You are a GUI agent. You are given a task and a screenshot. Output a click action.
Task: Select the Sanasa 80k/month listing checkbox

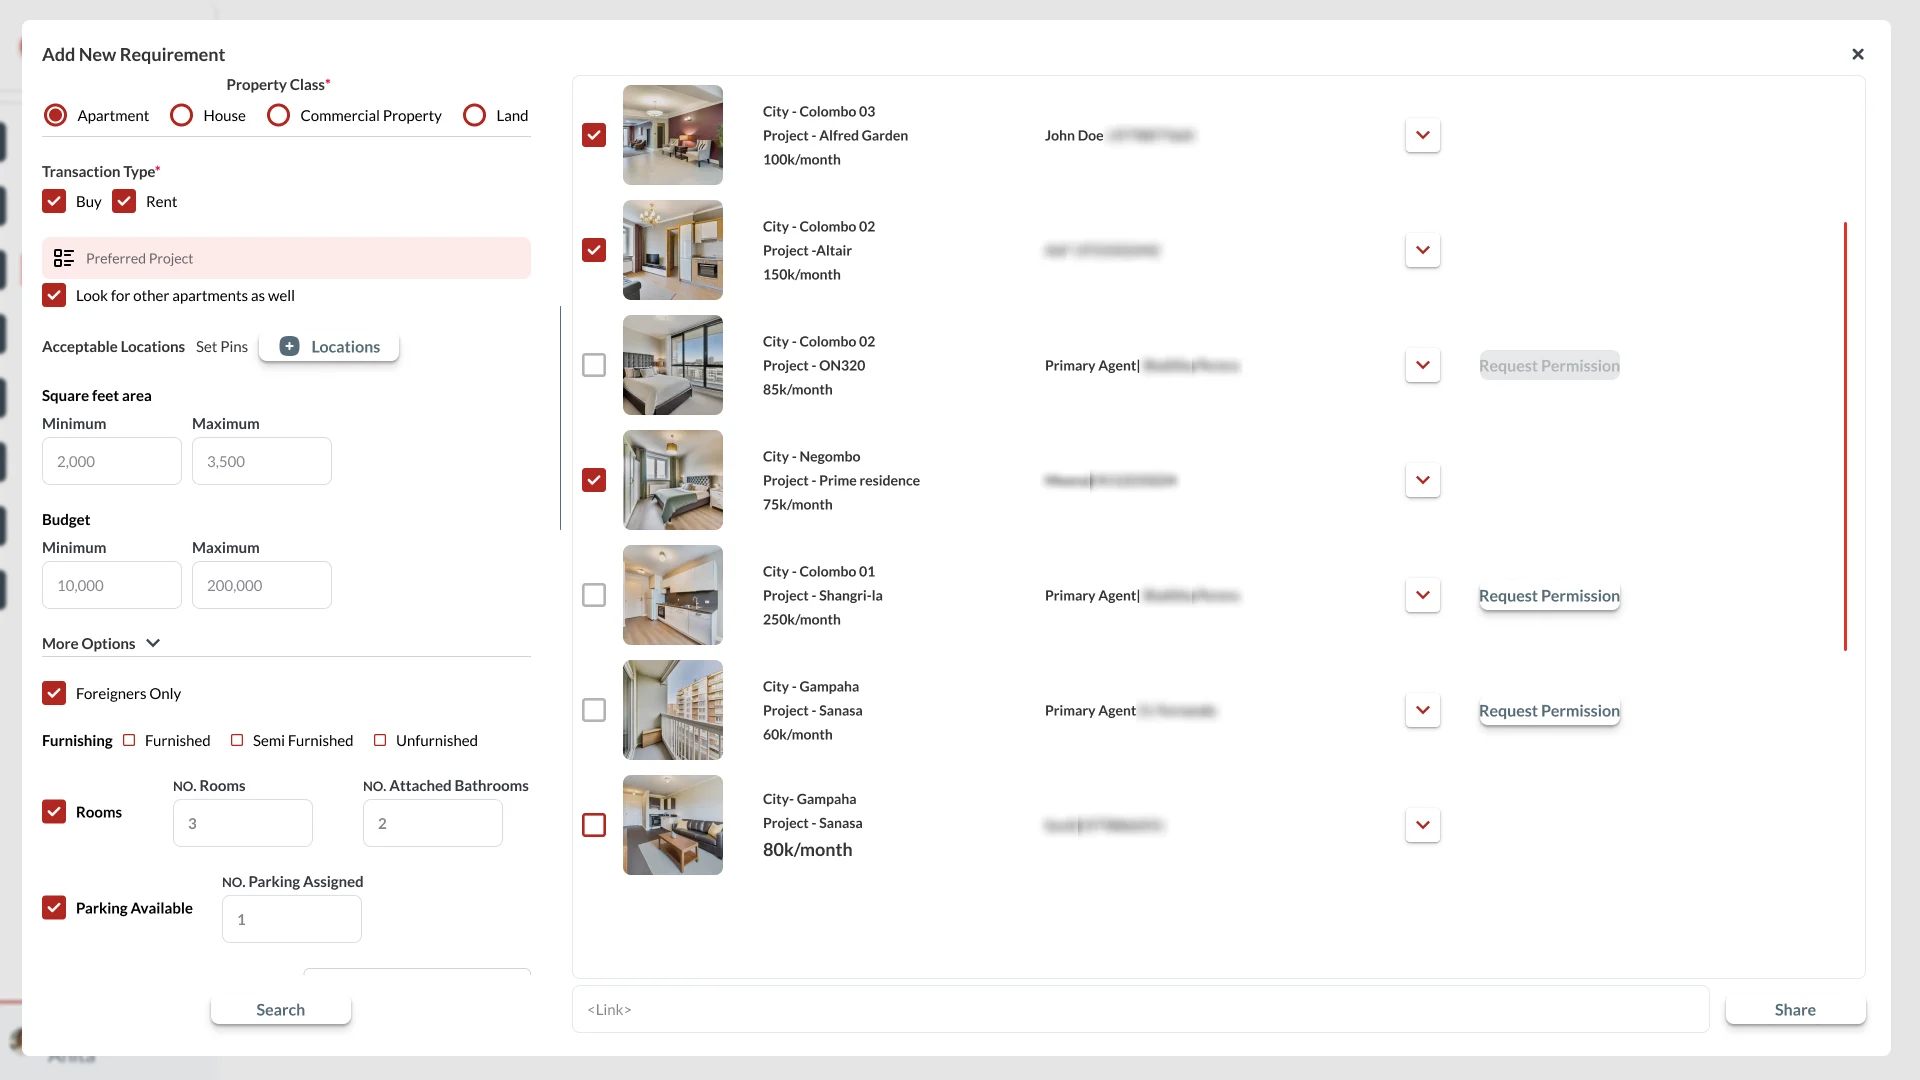click(594, 825)
